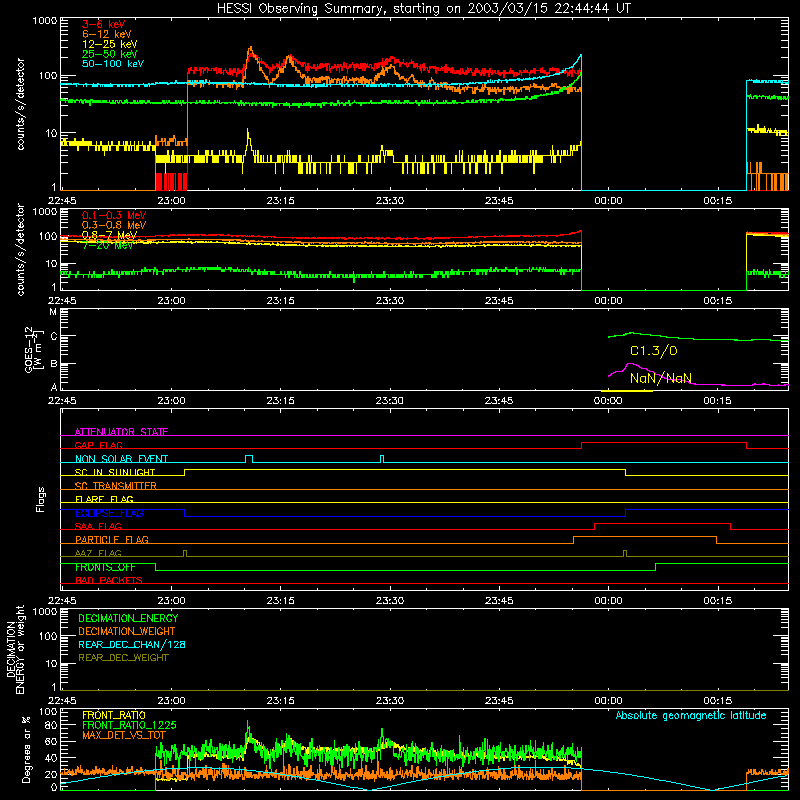Click the raised SAA_FLAG segment
Image resolution: width=800 pixels, height=800 pixels.
662,523
